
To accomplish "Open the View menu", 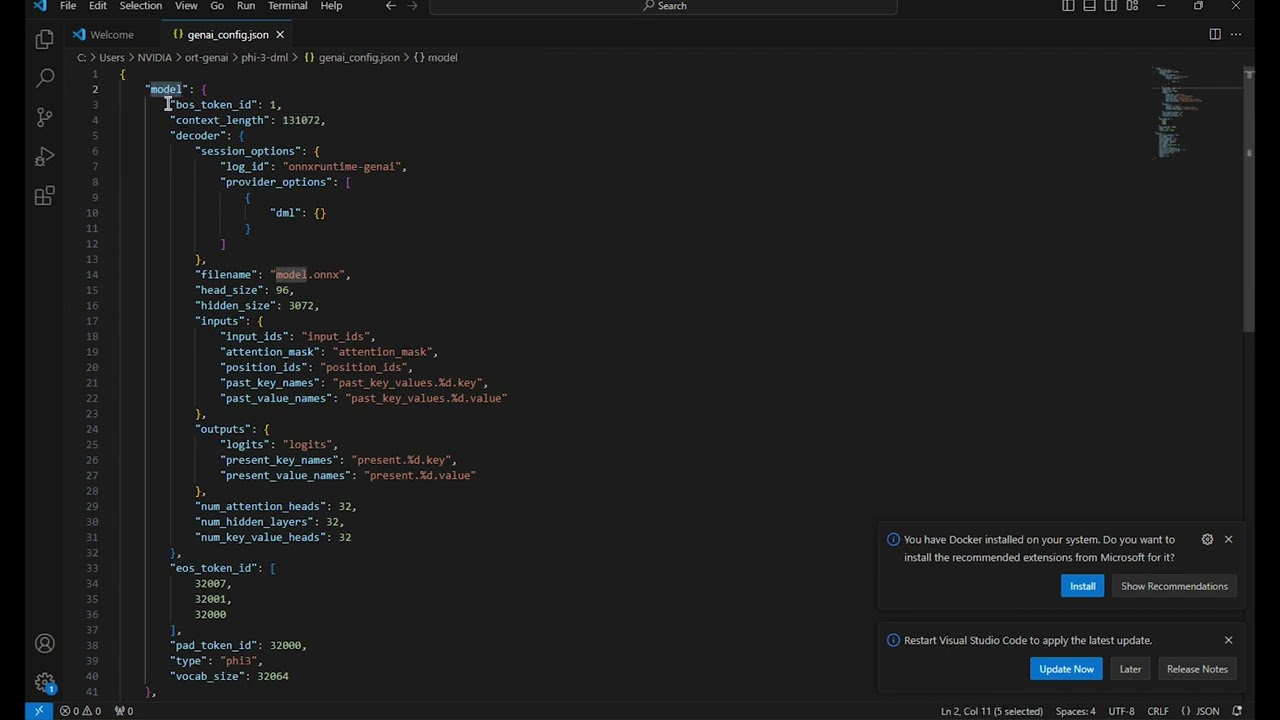I will (x=186, y=6).
